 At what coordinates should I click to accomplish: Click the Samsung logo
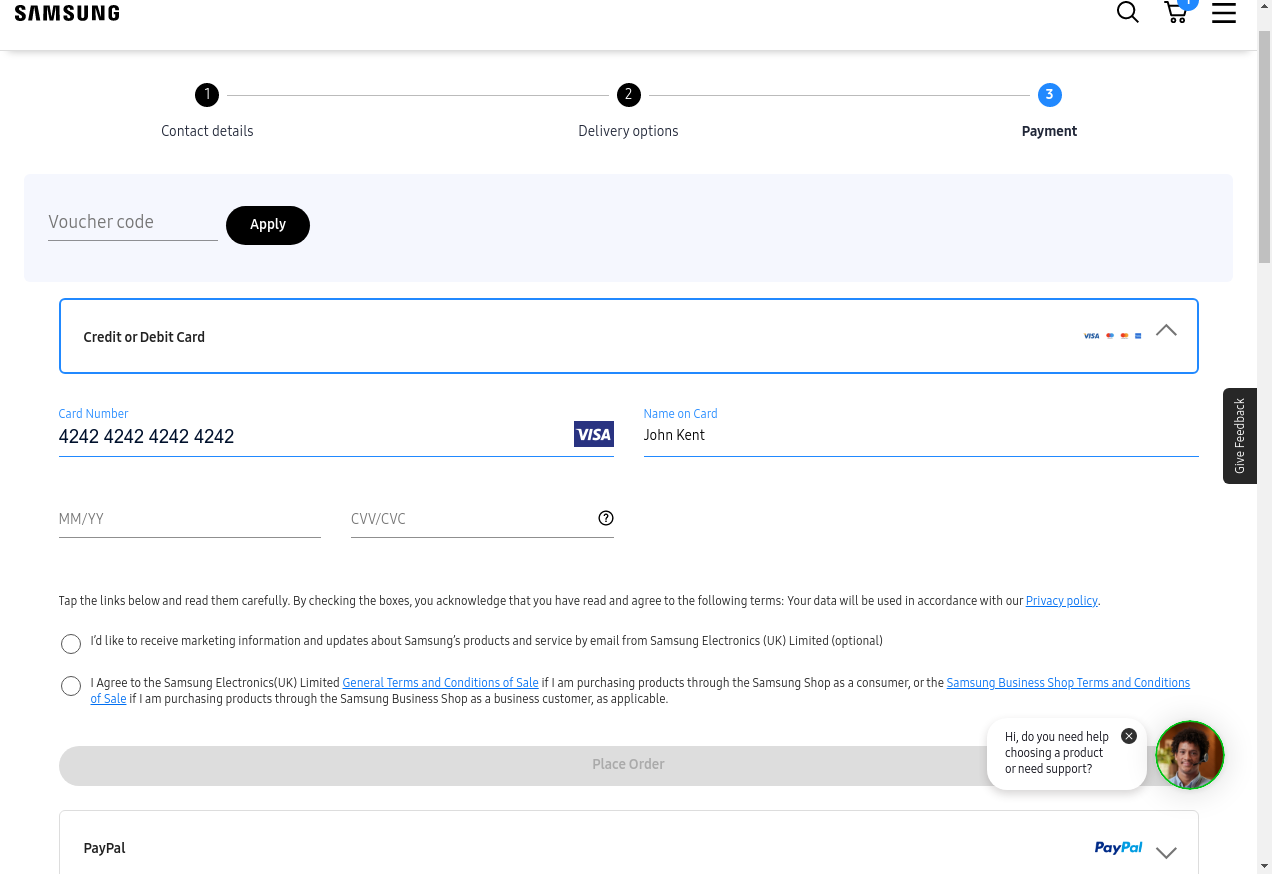67,13
